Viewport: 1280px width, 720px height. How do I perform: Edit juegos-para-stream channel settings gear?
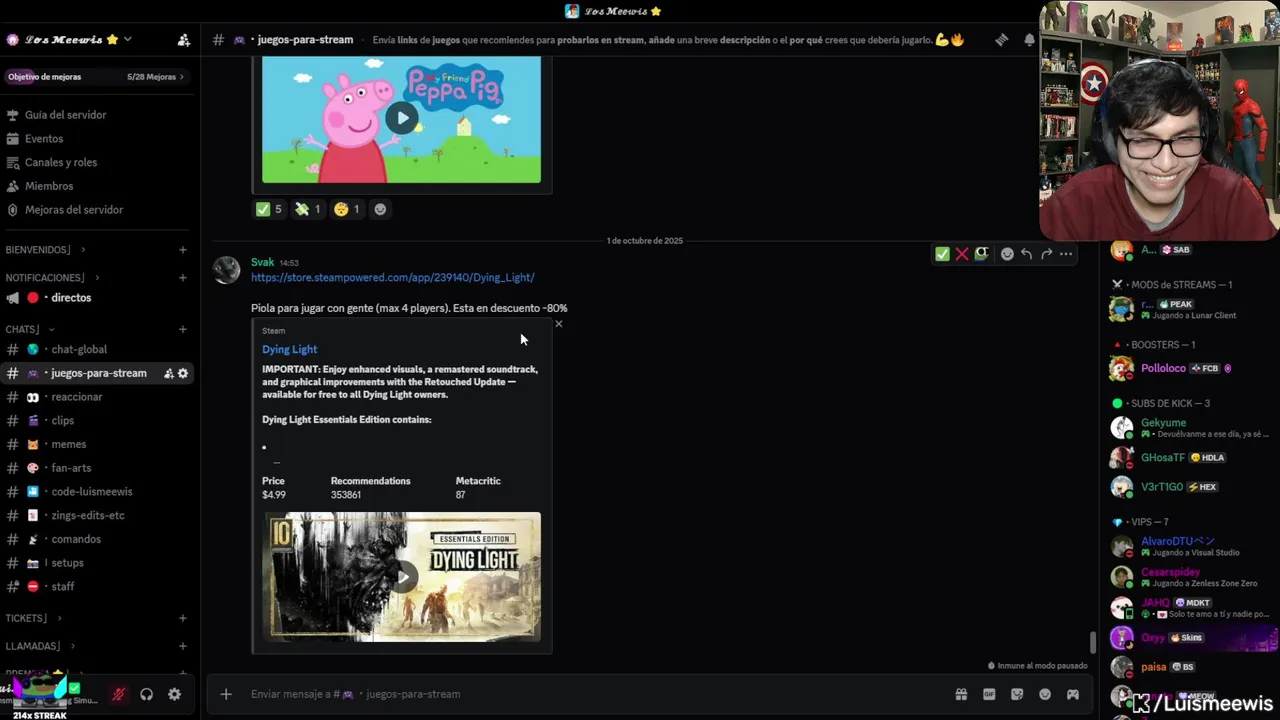(183, 373)
